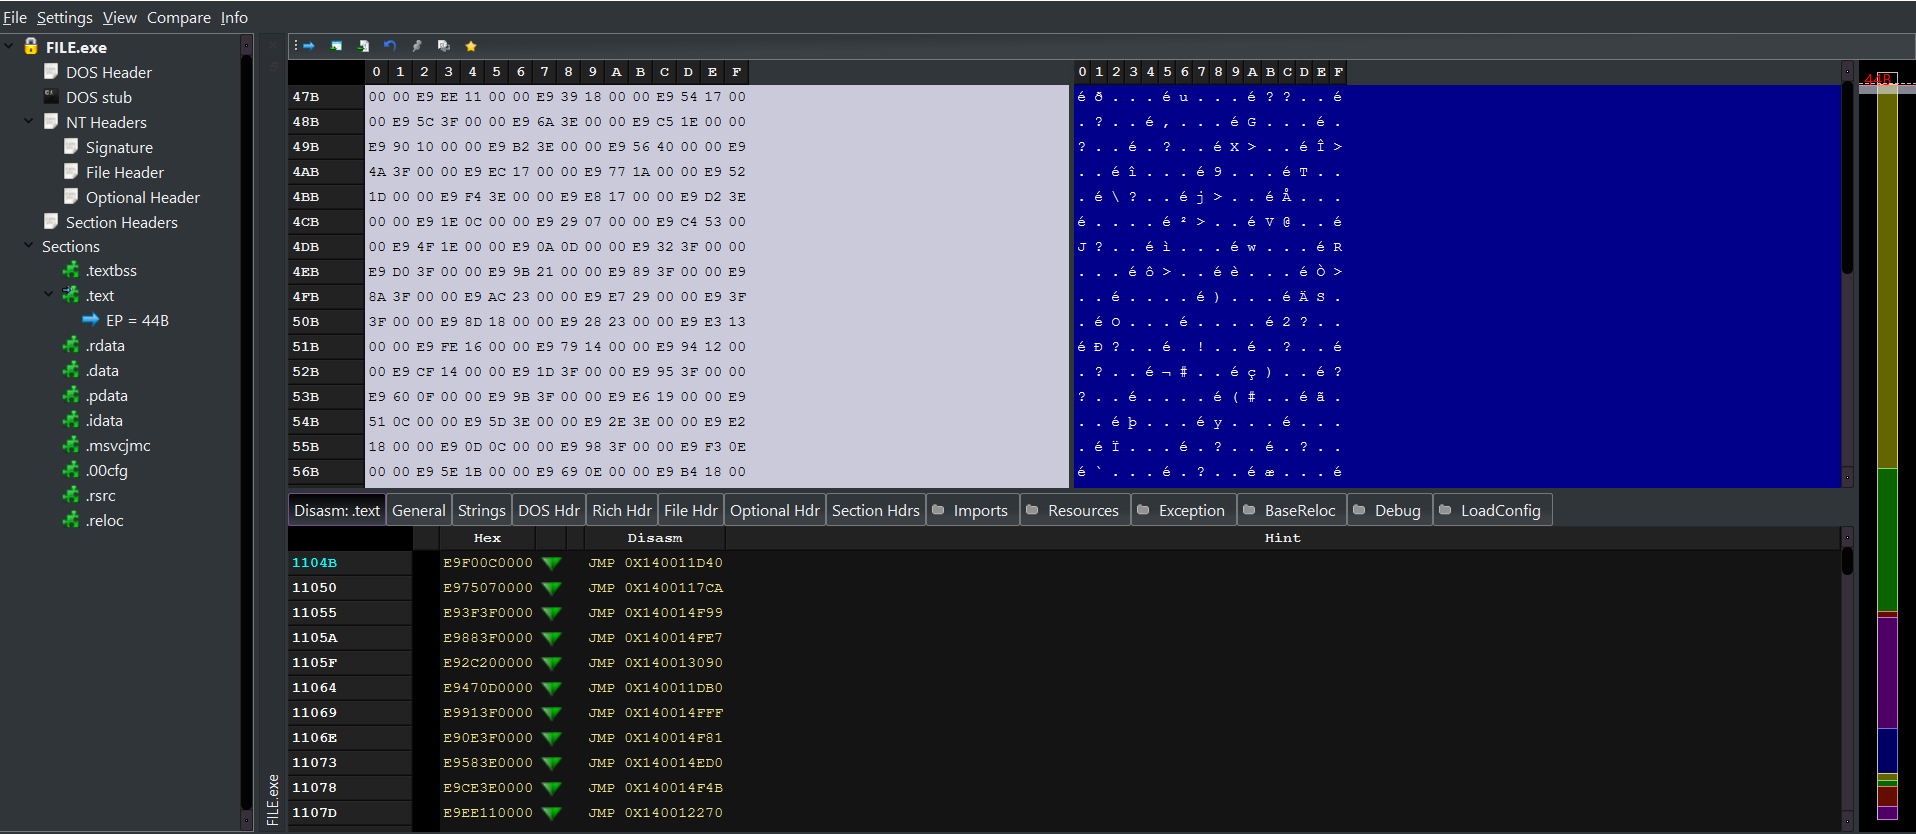Select the .data section
Viewport: 1916px width, 834px height.
(102, 370)
